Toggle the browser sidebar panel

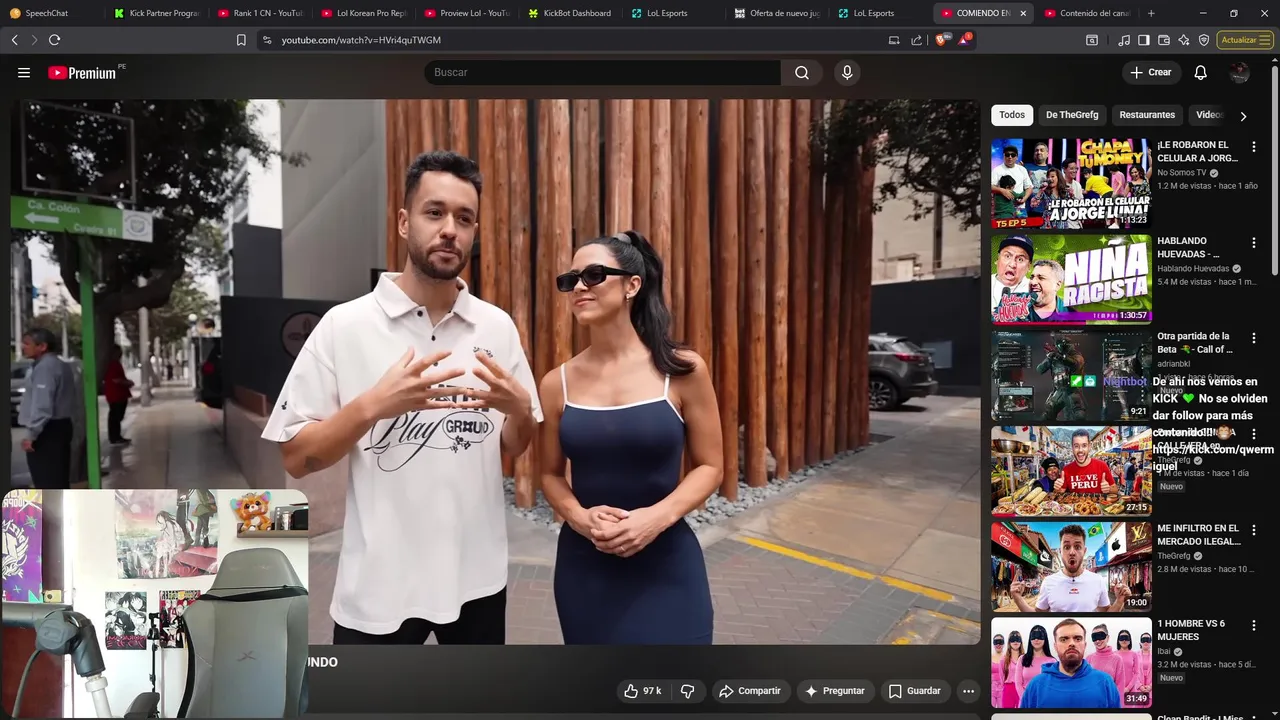(x=1144, y=40)
